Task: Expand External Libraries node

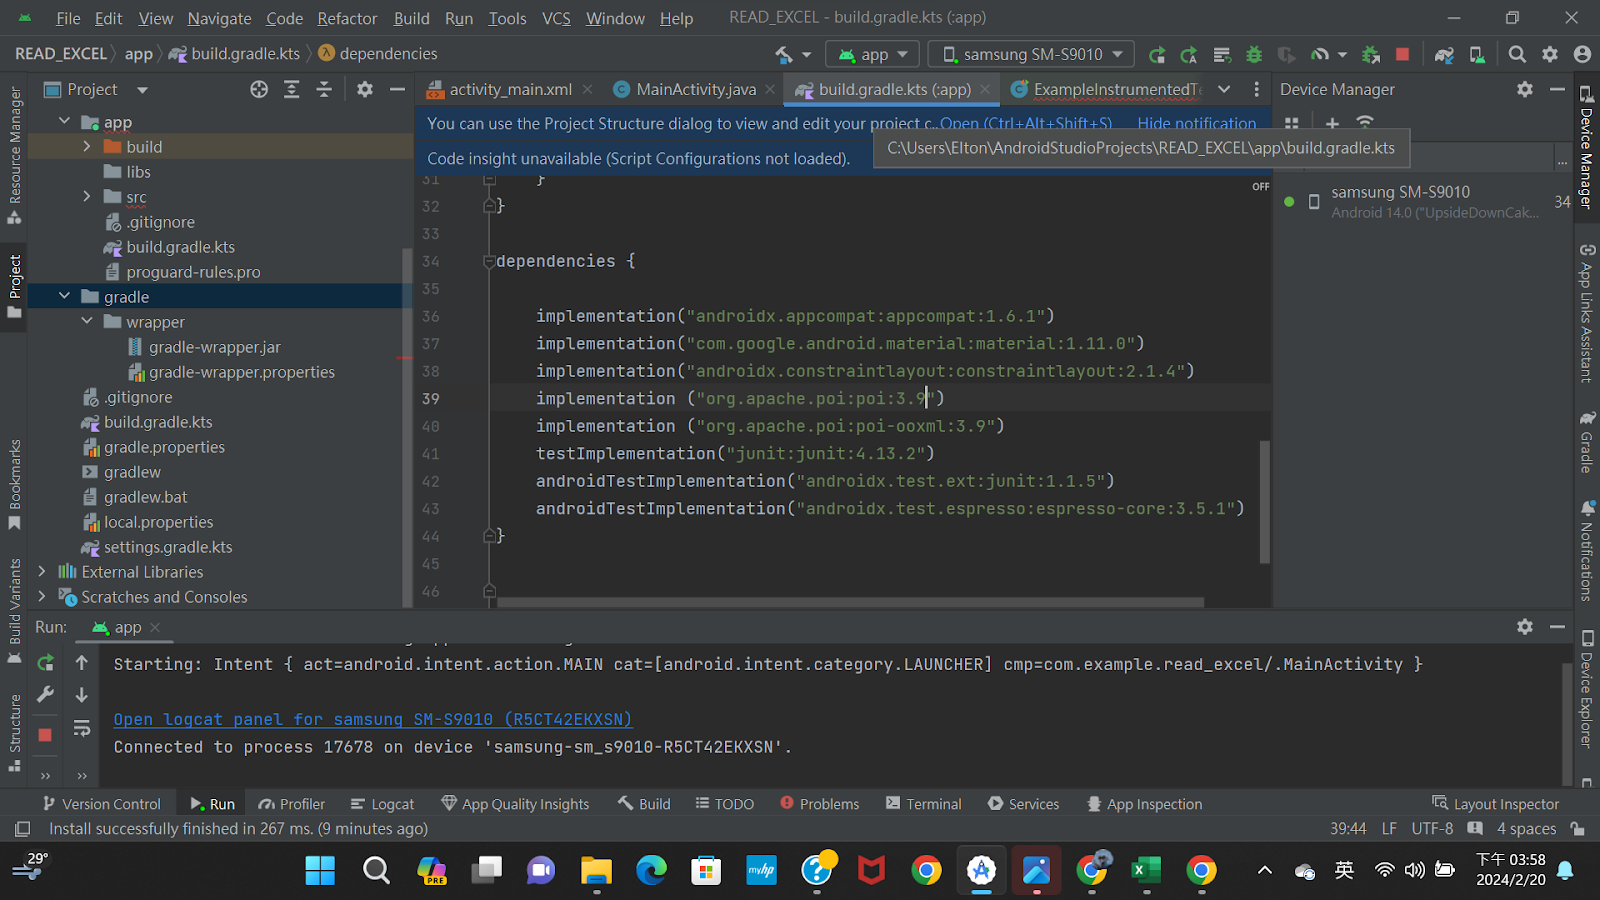Action: click(x=42, y=572)
